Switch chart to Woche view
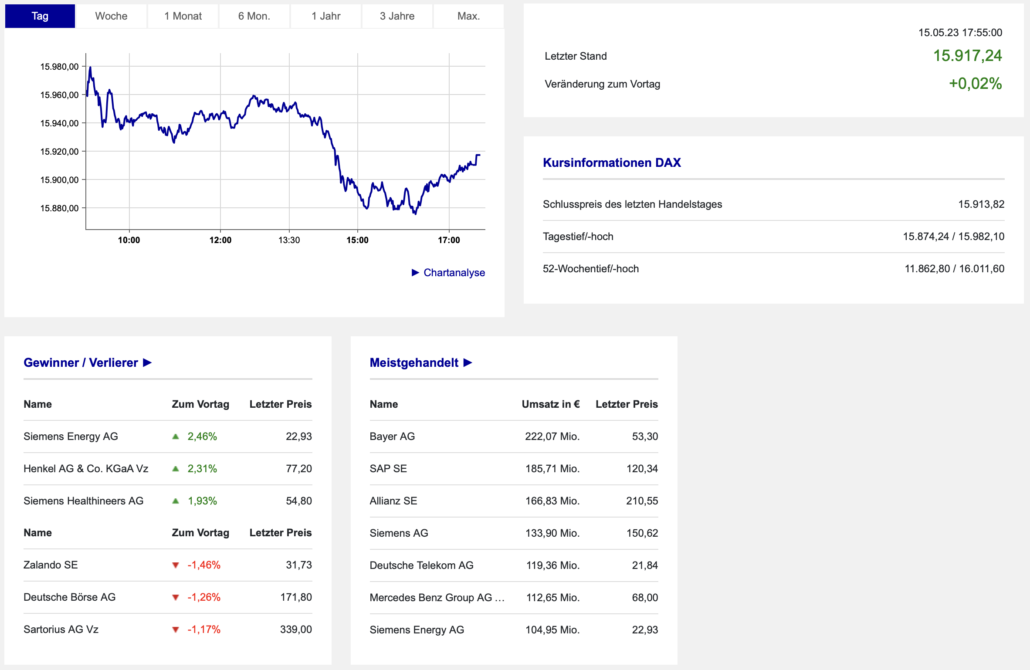 (111, 16)
